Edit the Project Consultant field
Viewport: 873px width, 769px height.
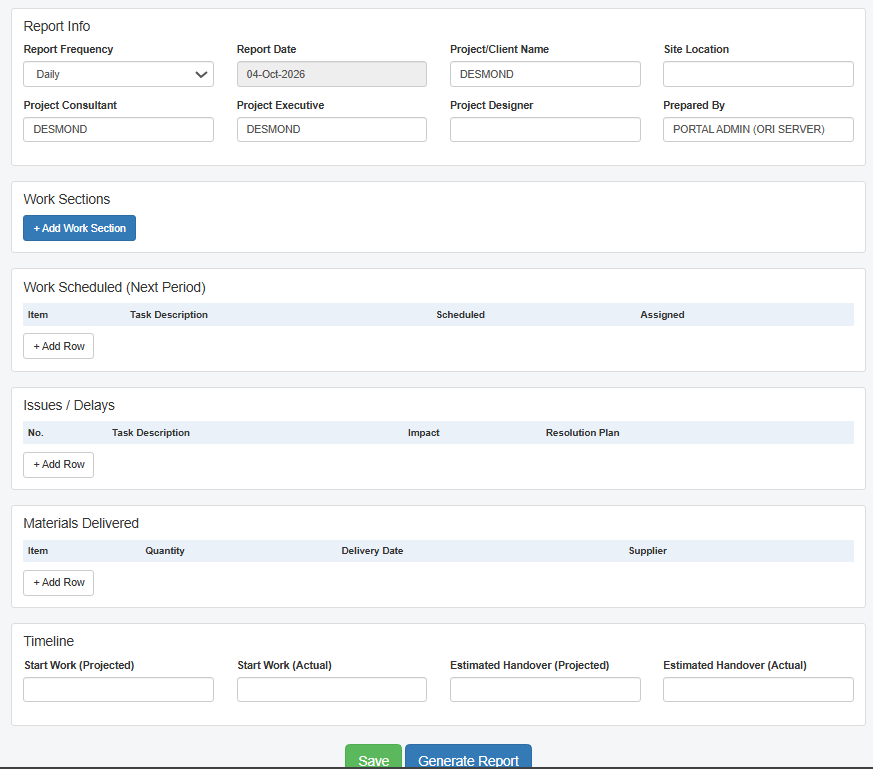[118, 129]
